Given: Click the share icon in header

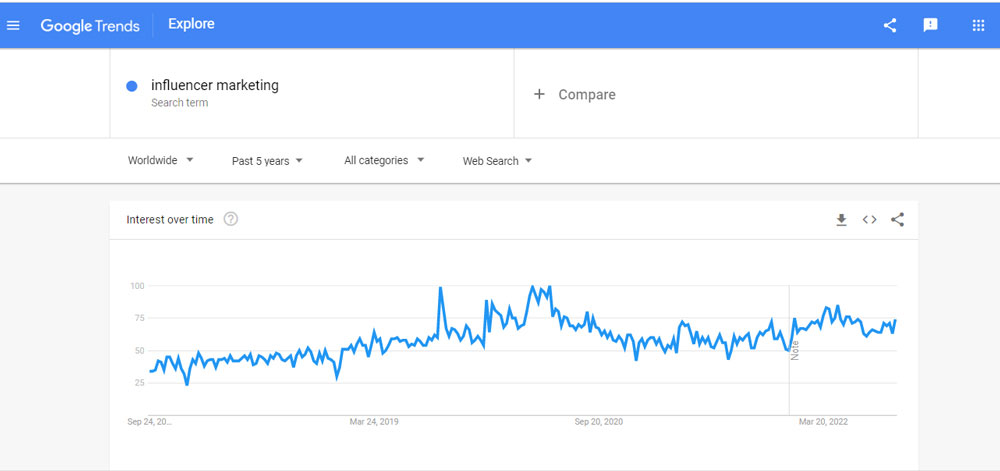Looking at the screenshot, I should pyautogui.click(x=890, y=25).
